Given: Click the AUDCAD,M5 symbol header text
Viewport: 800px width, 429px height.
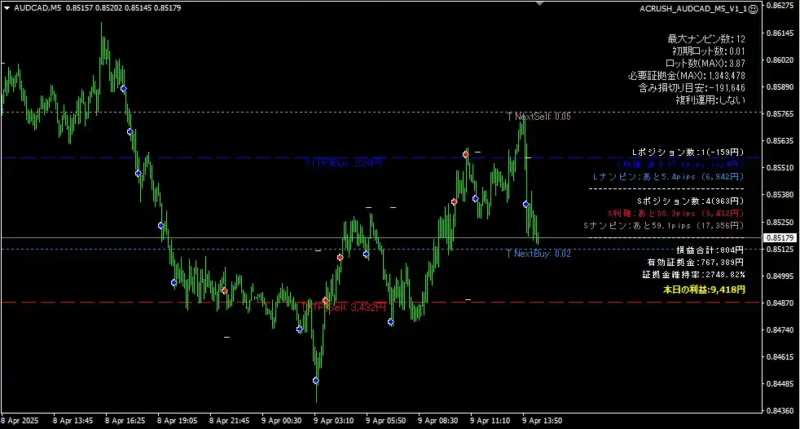Looking at the screenshot, I should point(28,7).
